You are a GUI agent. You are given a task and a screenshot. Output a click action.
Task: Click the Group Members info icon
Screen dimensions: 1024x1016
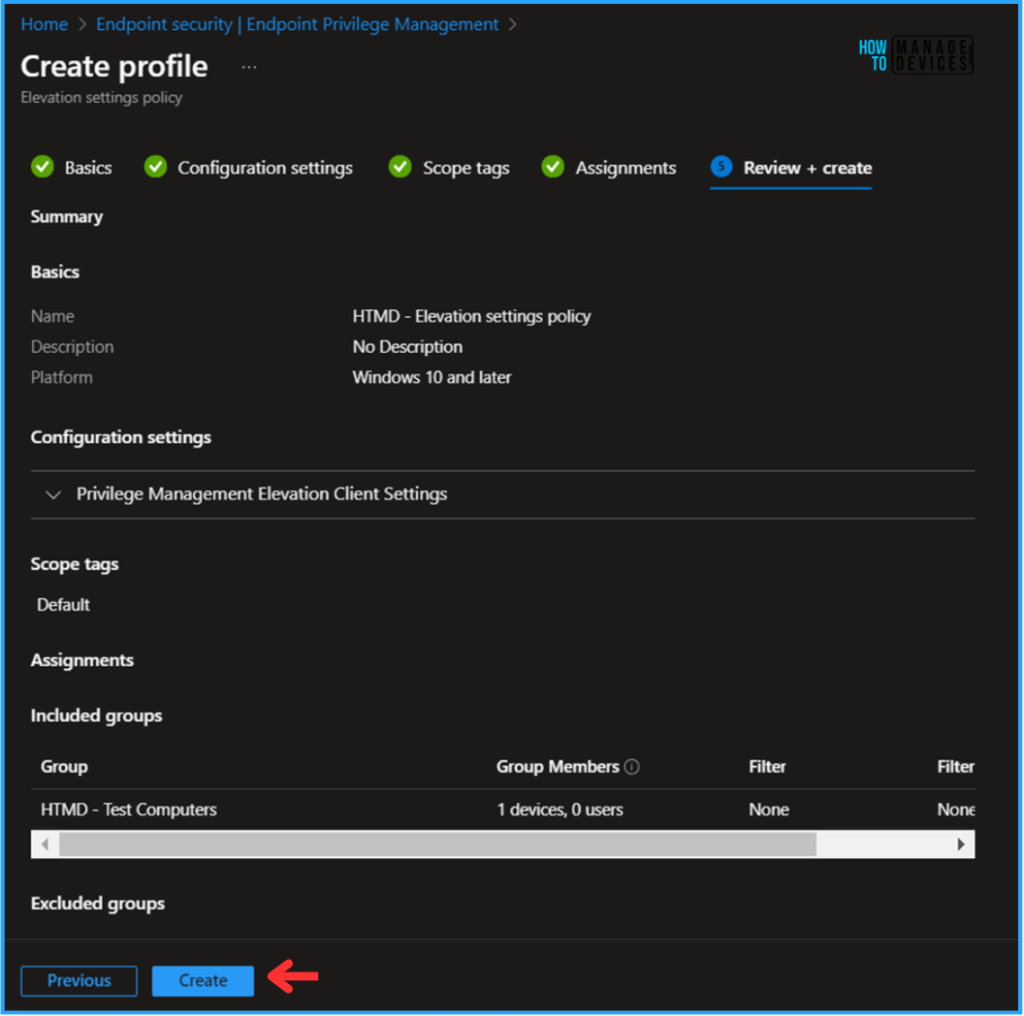pos(632,767)
